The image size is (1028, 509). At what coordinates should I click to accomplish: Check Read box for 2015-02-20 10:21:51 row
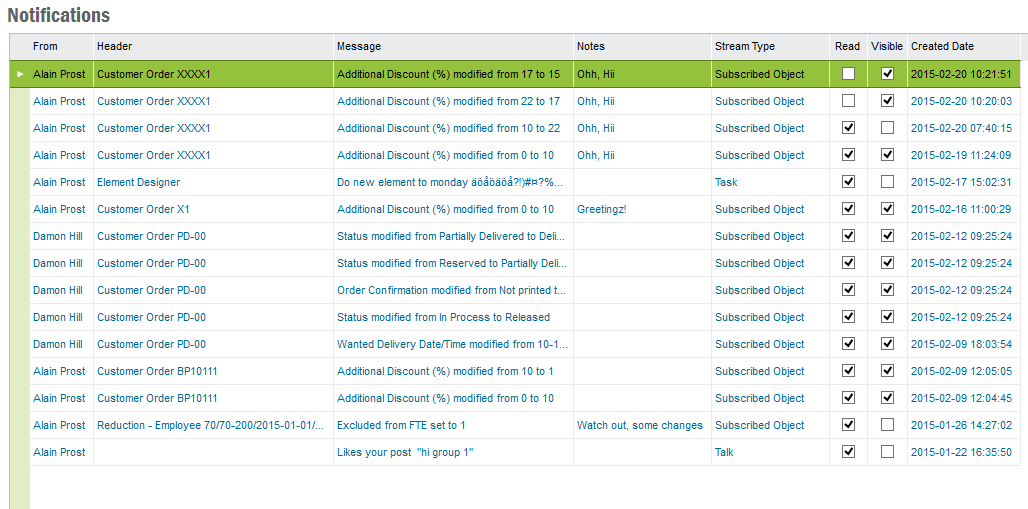coord(849,74)
